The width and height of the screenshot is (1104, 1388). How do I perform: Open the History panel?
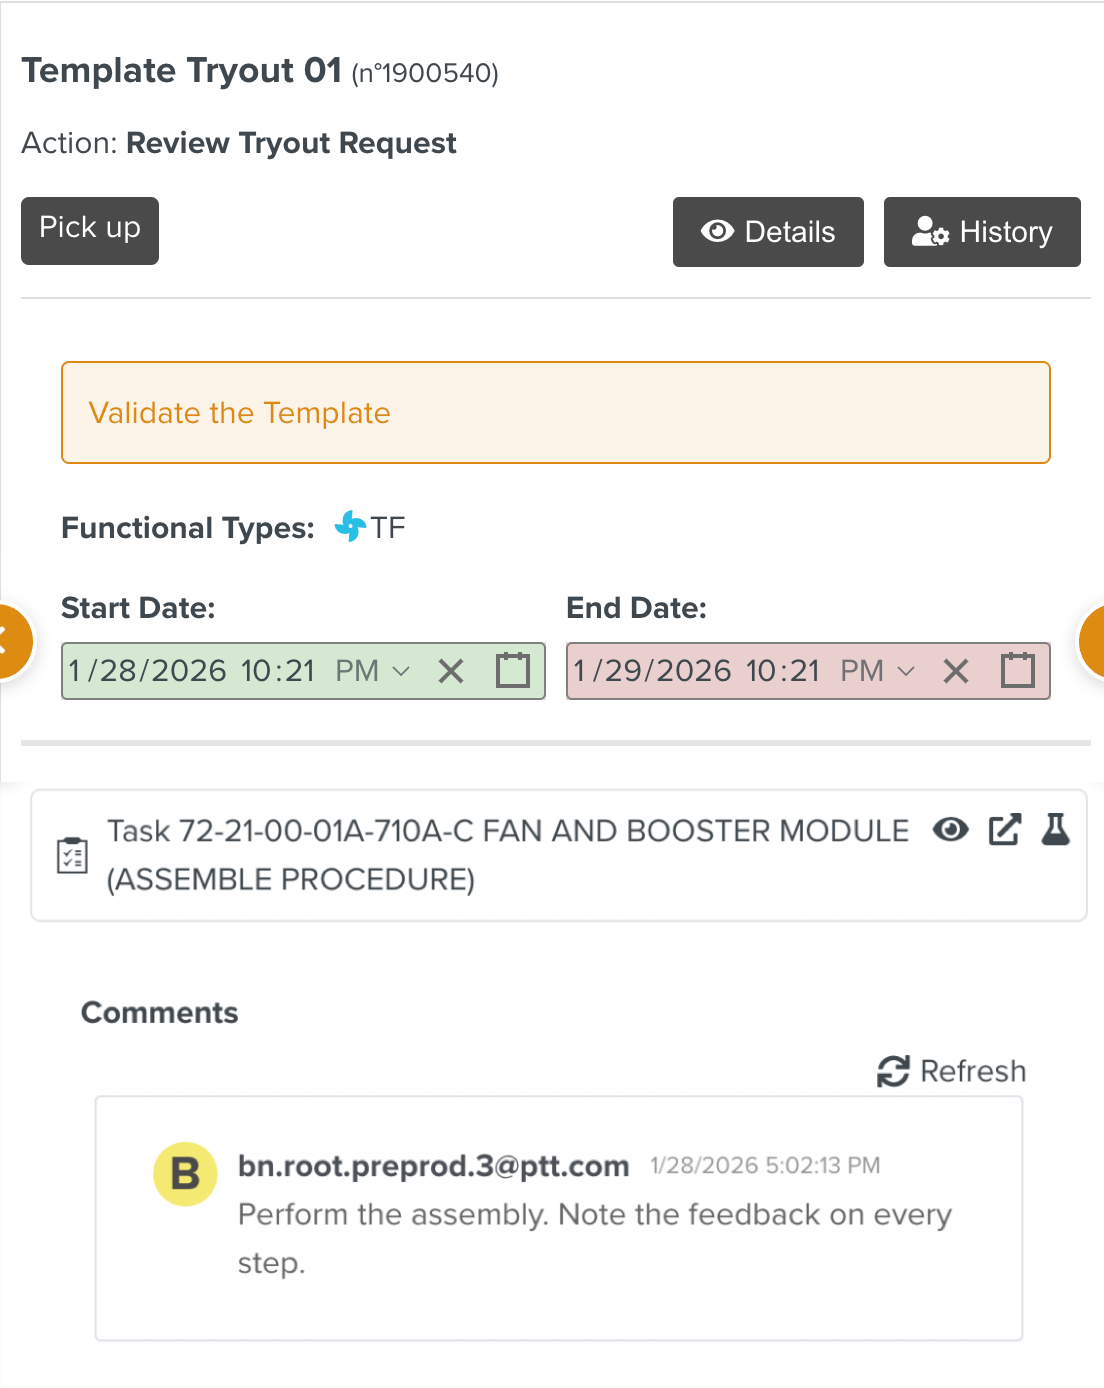982,232
